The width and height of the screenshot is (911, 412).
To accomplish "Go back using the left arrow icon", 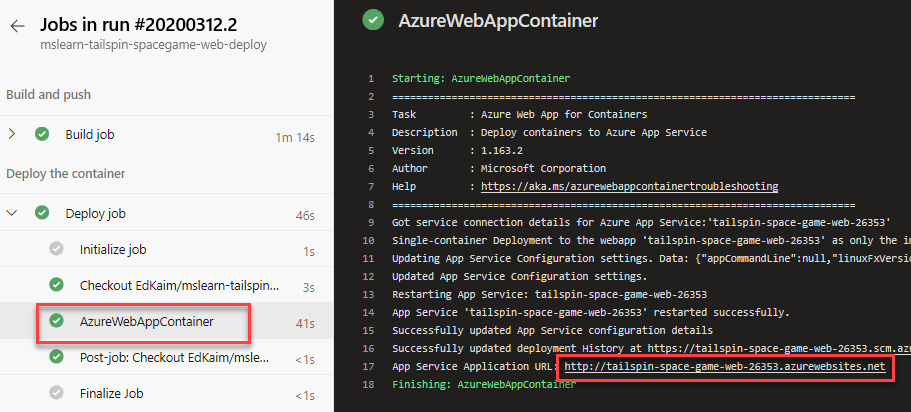I will [x=17, y=26].
